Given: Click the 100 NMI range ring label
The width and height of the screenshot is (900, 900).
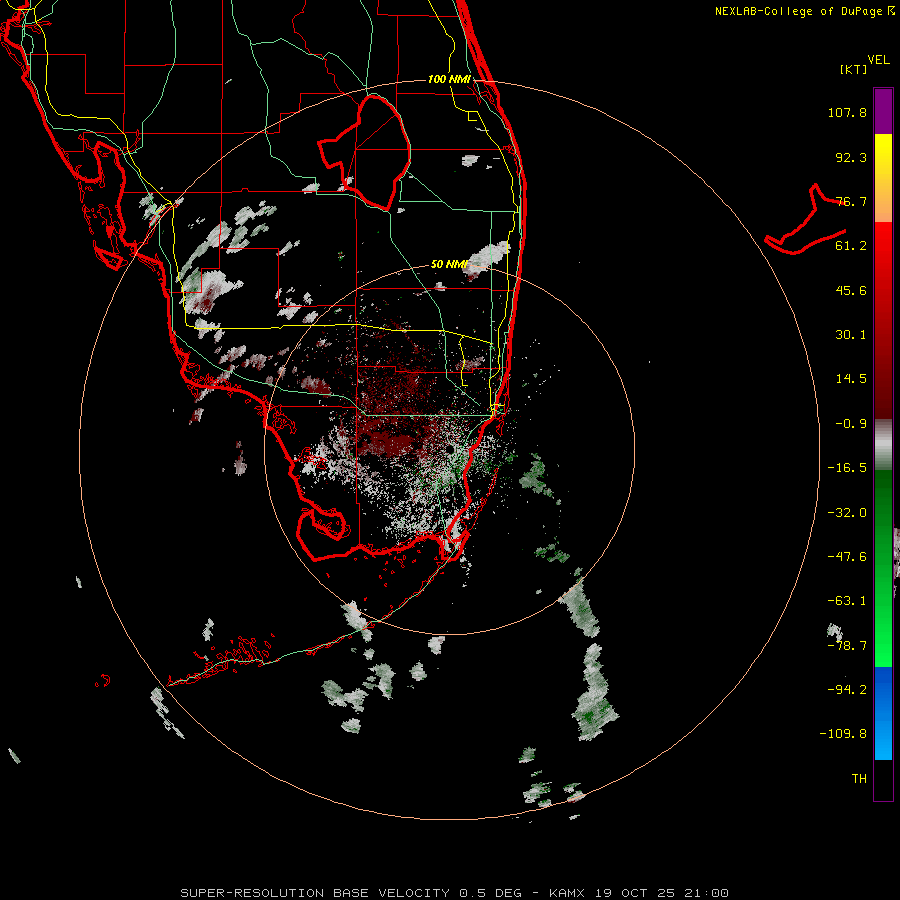Looking at the screenshot, I should pyautogui.click(x=449, y=79).
